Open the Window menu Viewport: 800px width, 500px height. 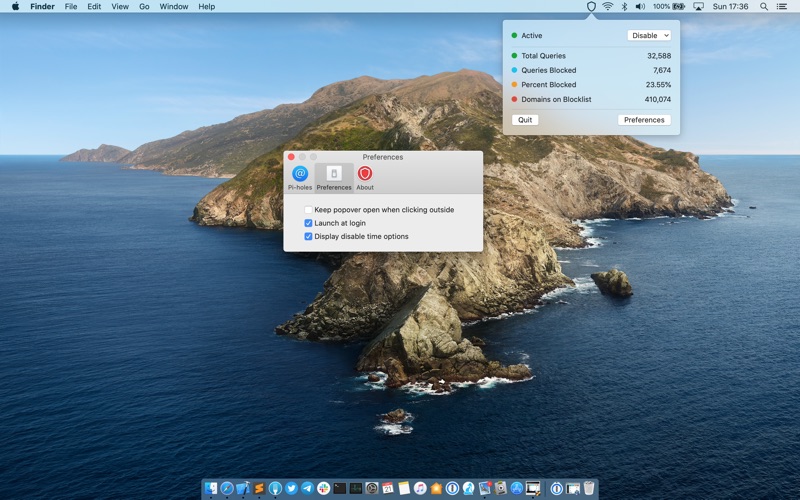click(x=174, y=7)
